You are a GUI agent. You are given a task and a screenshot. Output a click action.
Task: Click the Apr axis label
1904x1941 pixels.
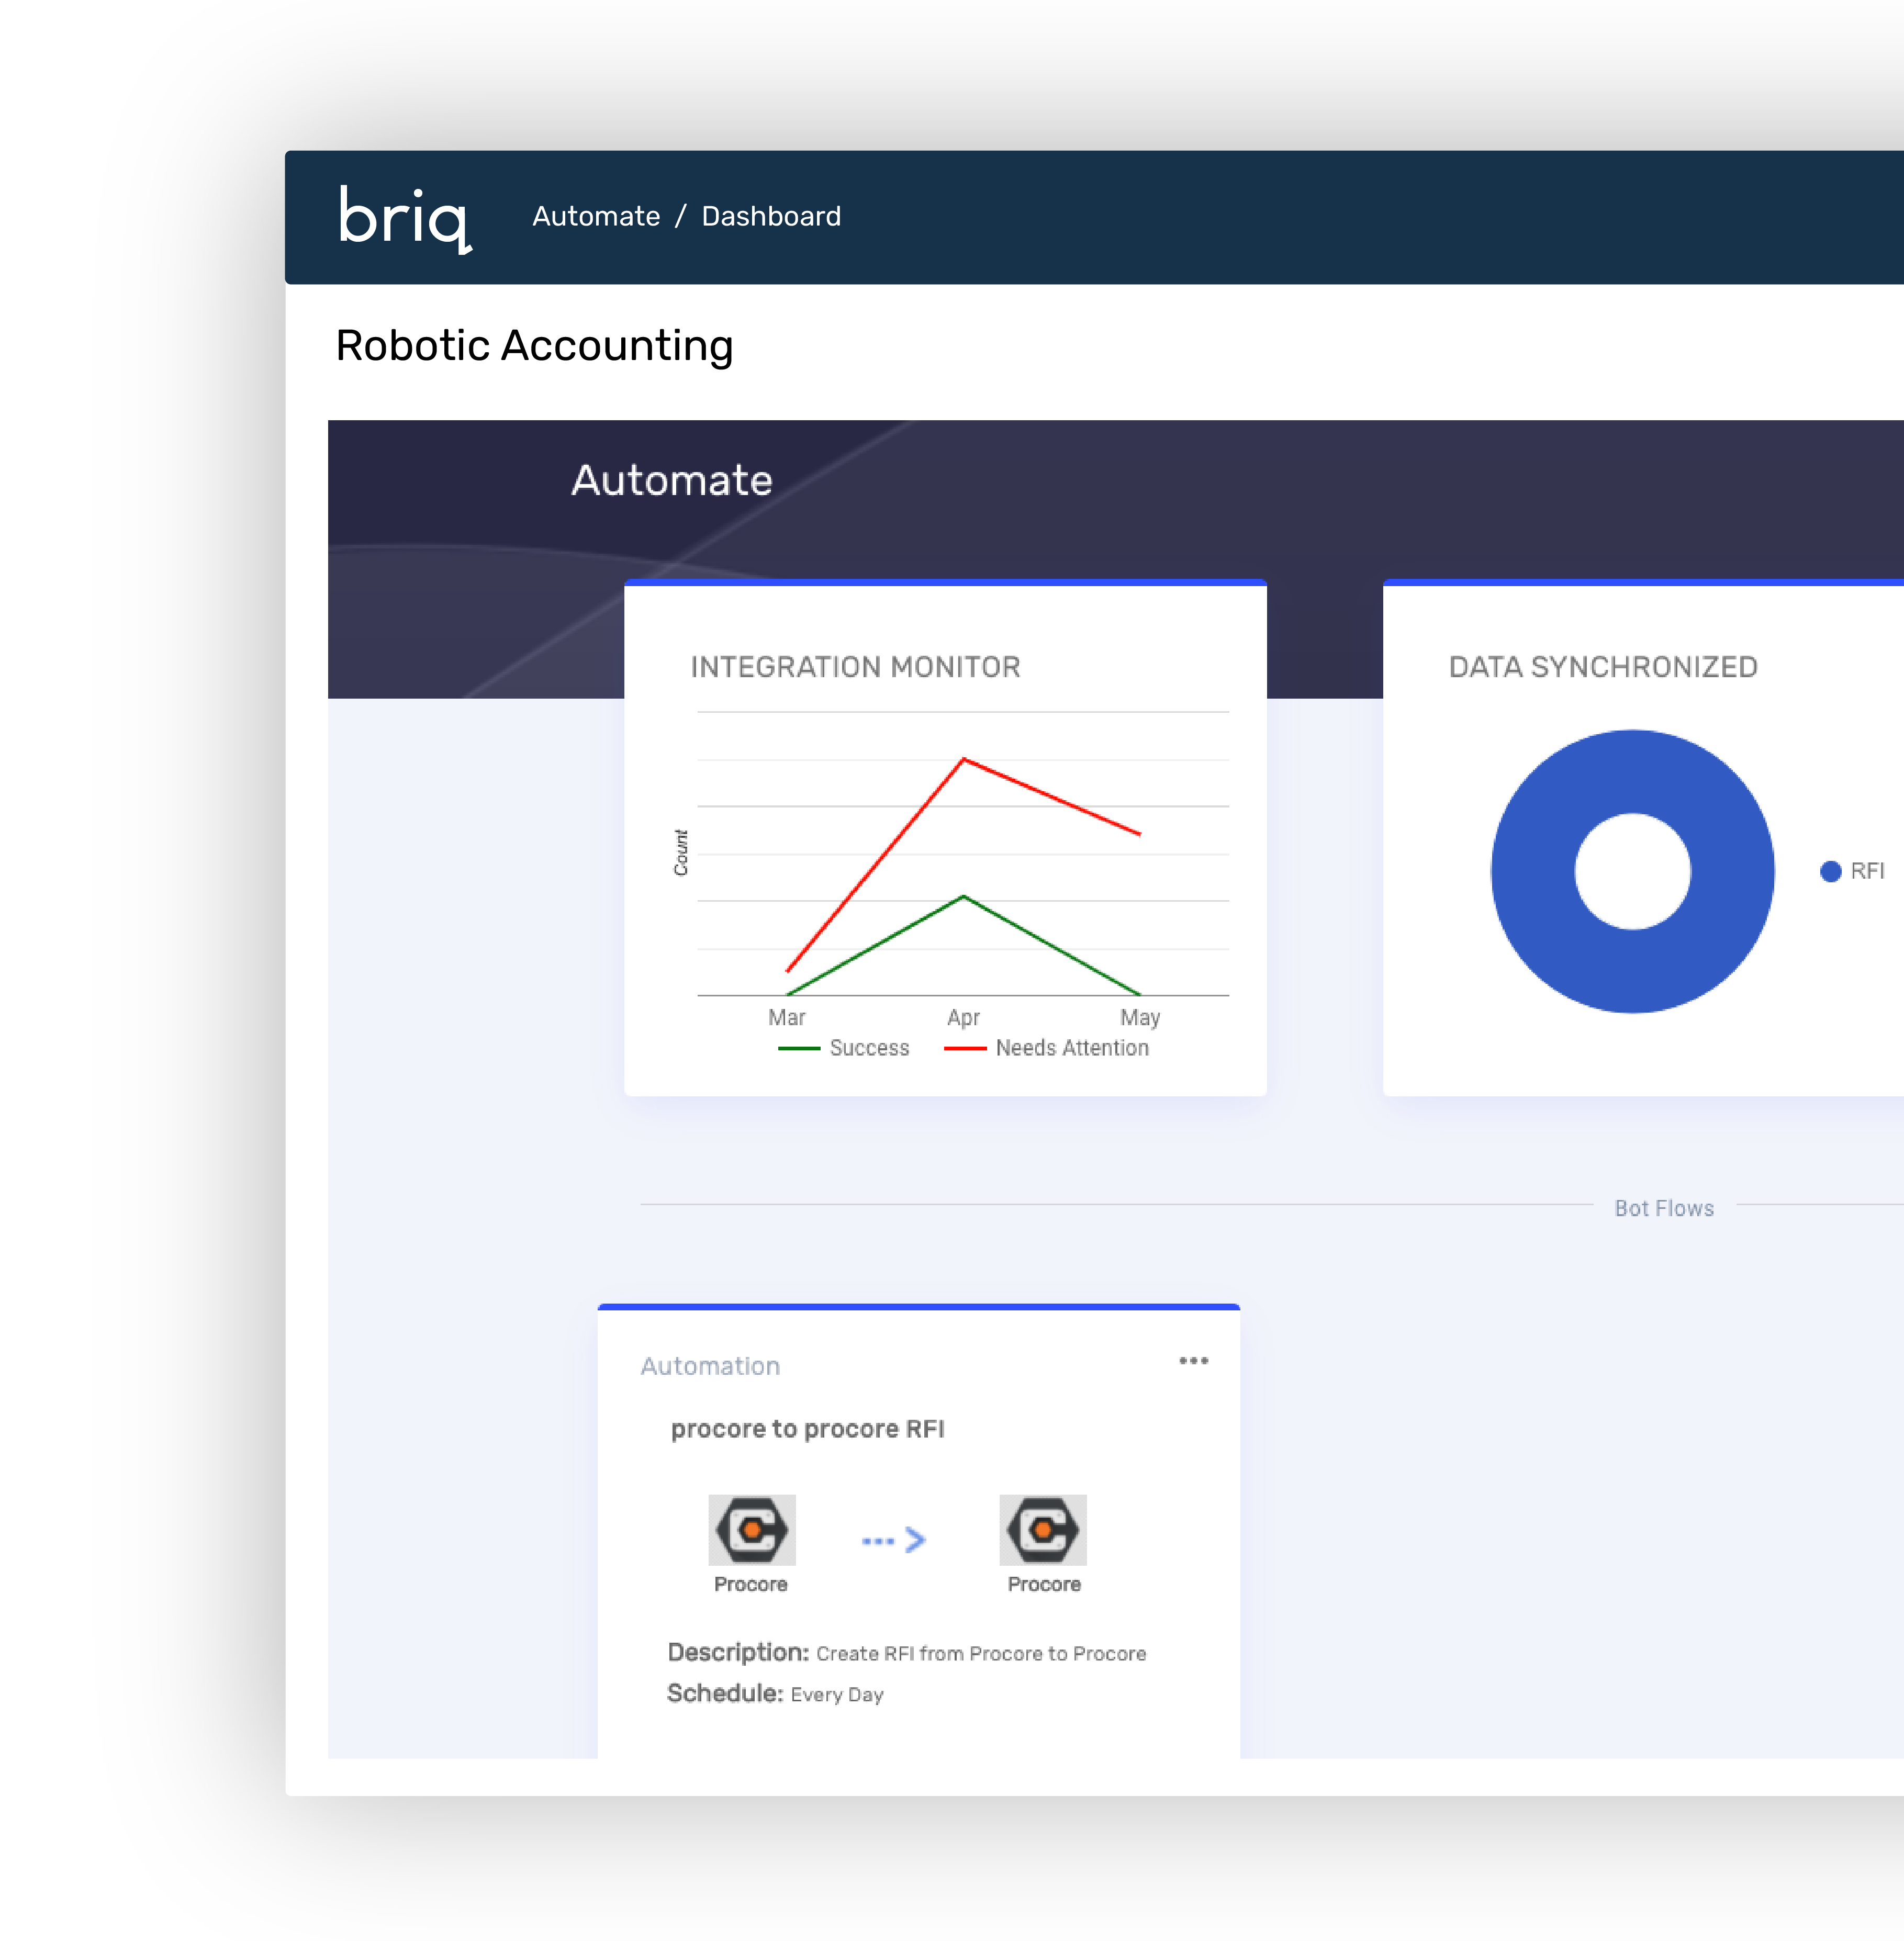(x=963, y=1017)
